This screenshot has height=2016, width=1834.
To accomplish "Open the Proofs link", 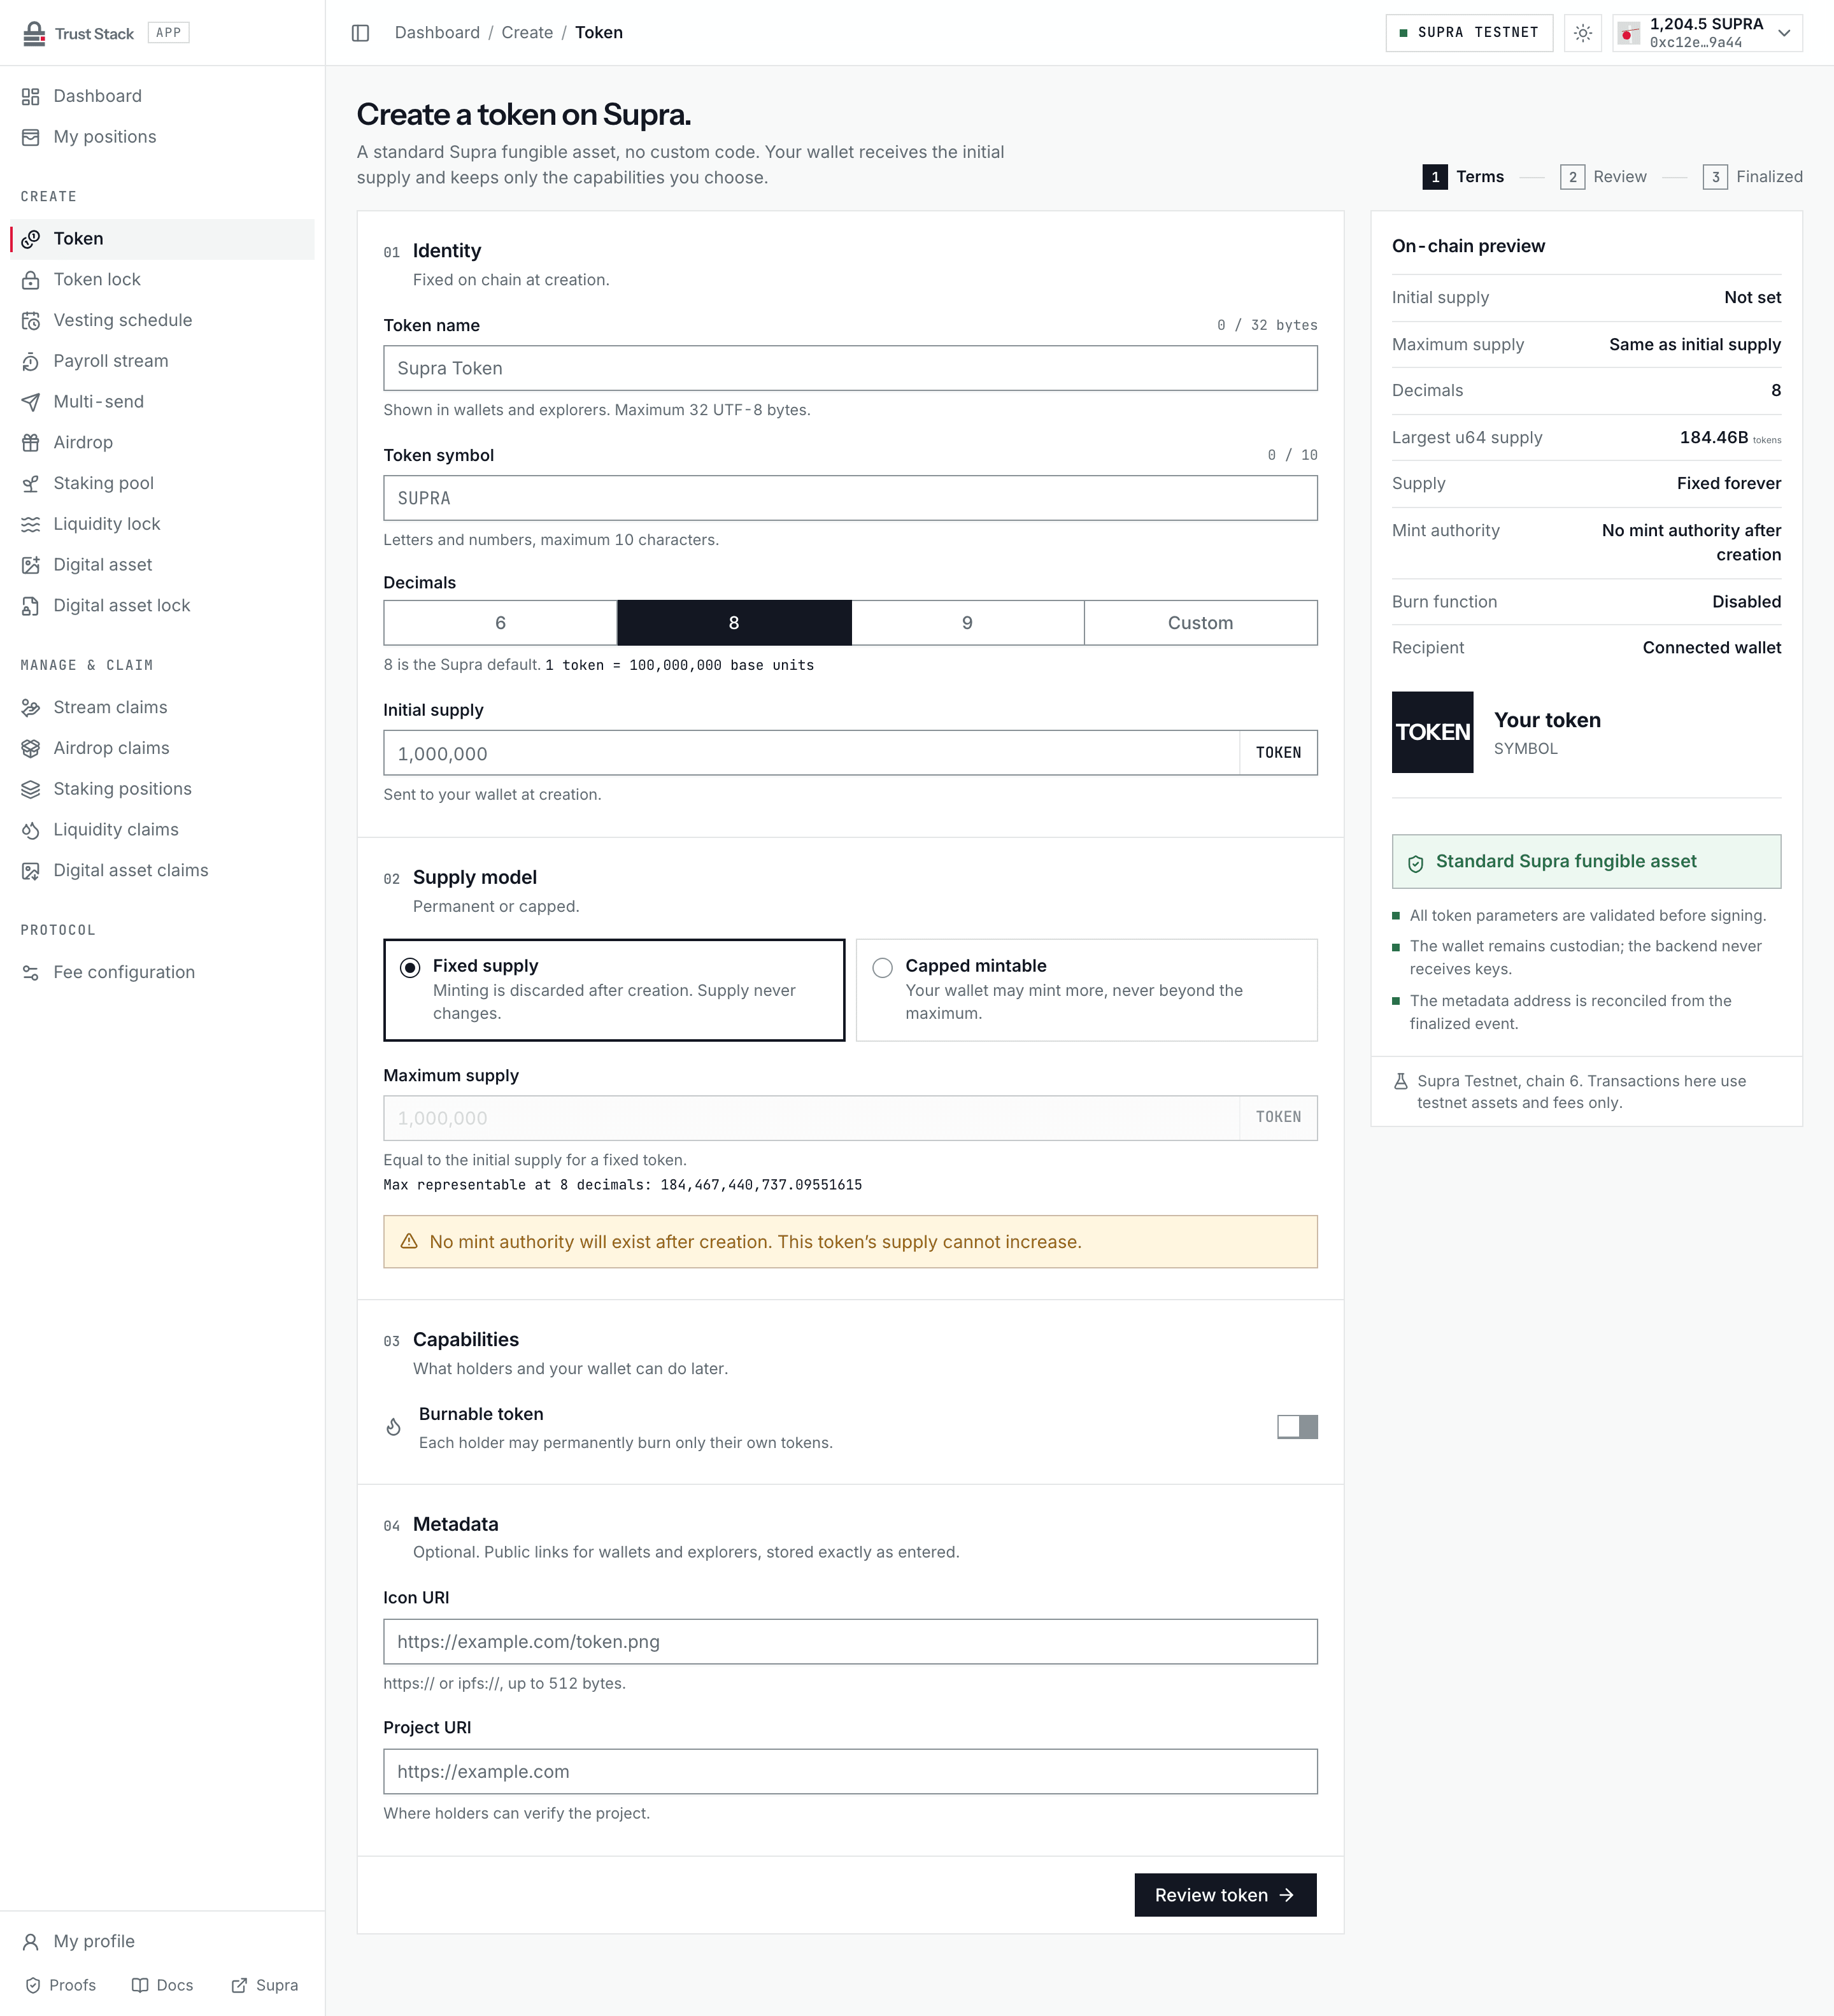I will 61,1986.
